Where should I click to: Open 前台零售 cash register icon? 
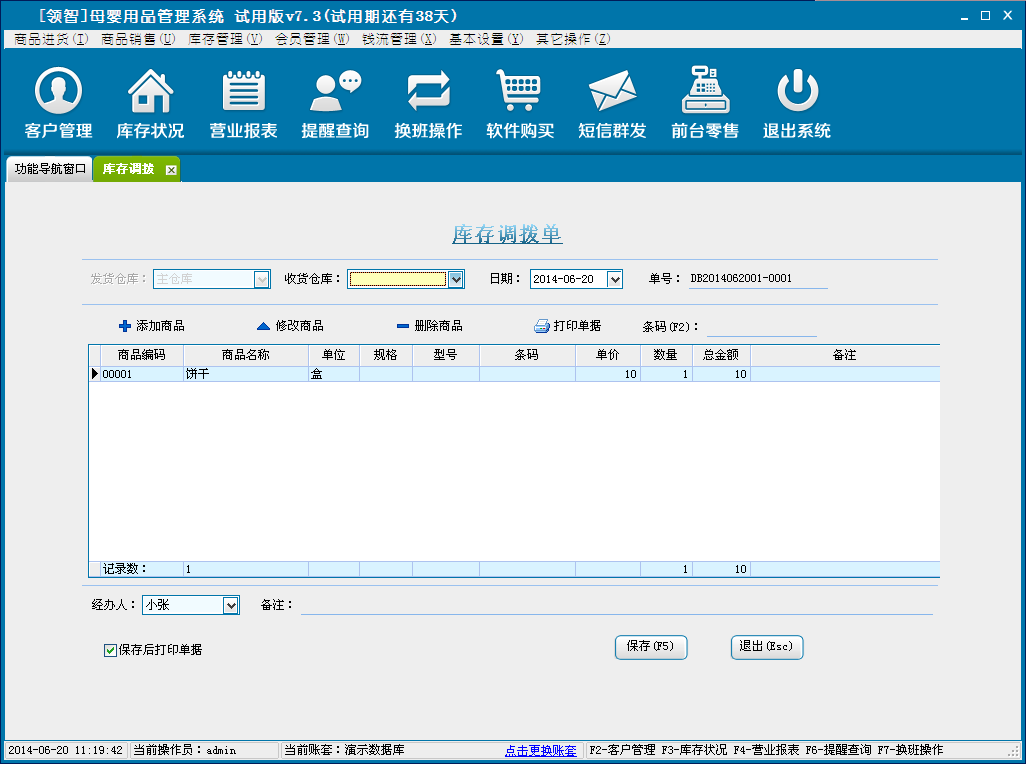point(705,92)
